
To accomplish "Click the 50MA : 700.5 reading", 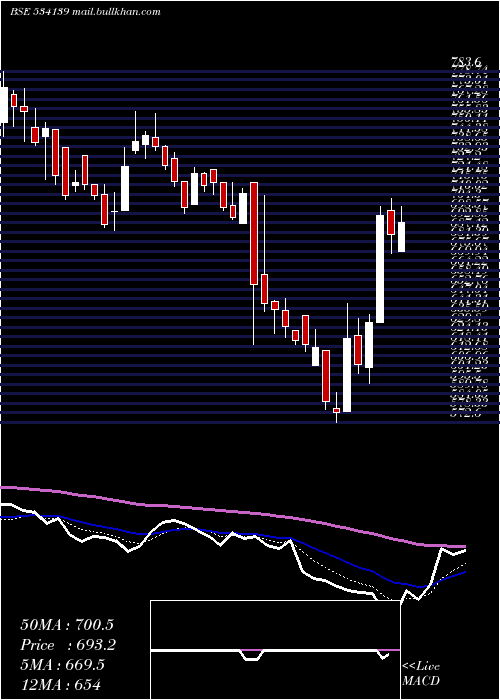I will (x=67, y=625).
